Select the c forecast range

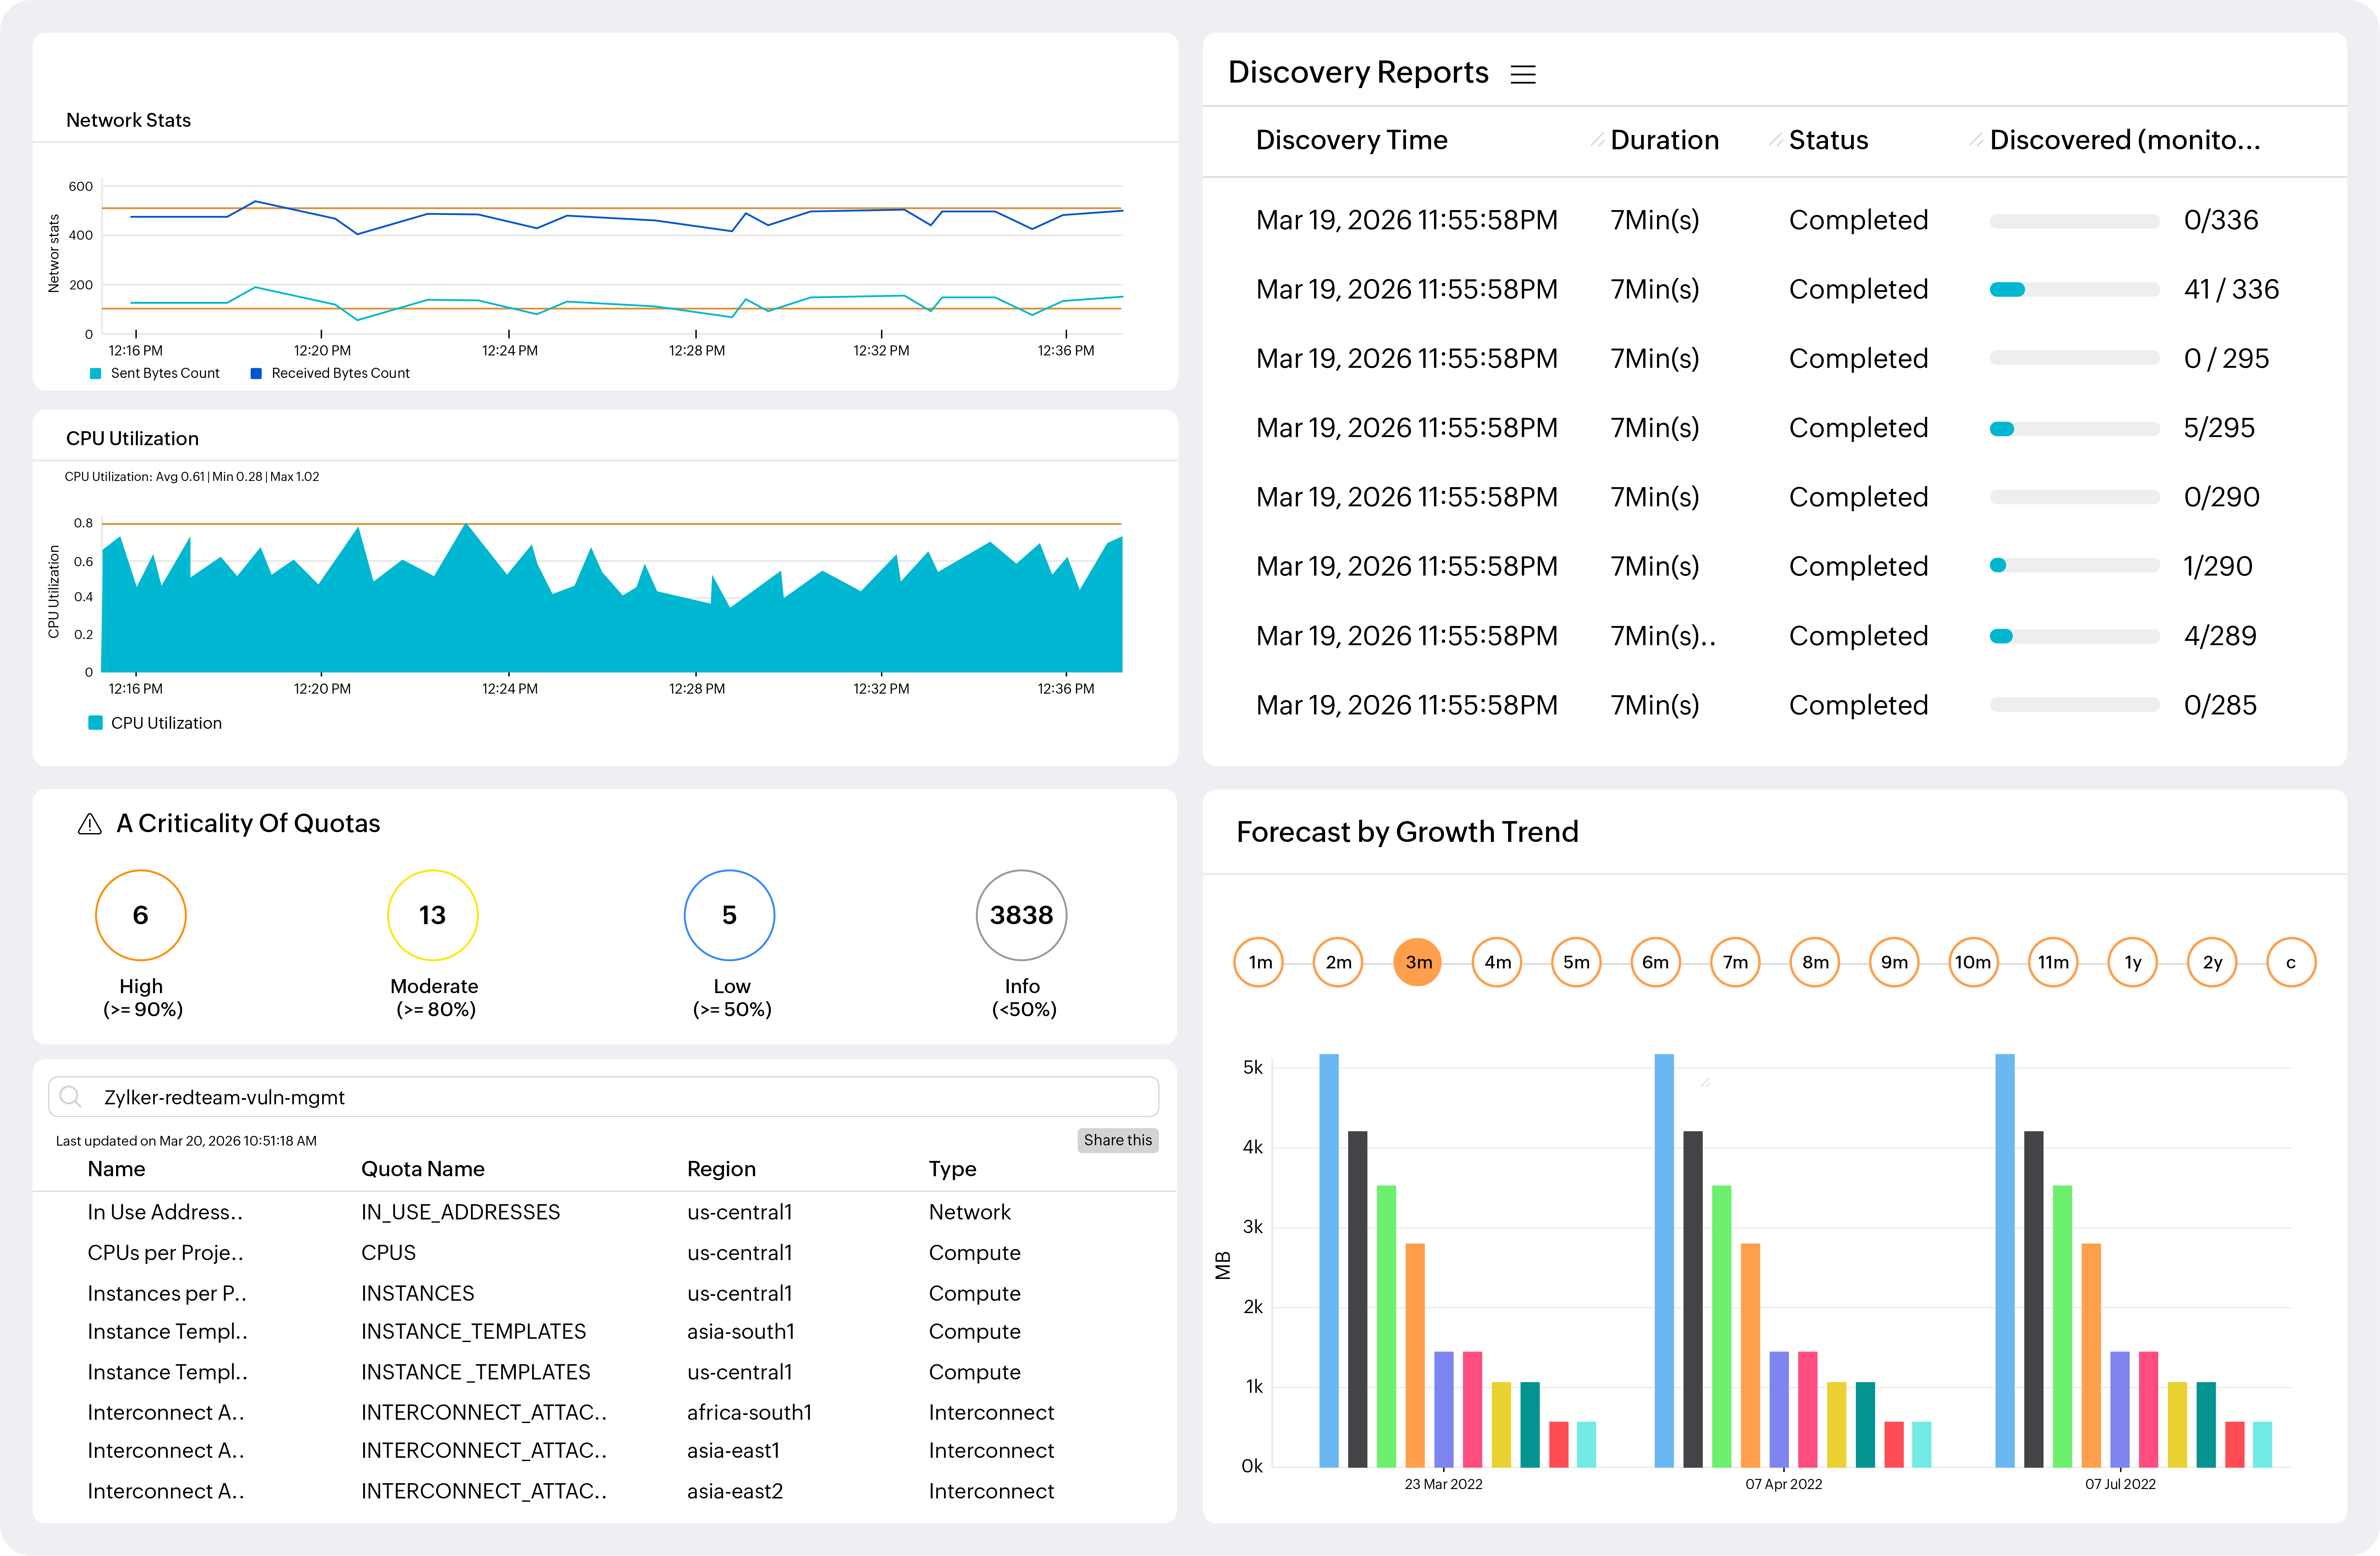pos(2291,962)
